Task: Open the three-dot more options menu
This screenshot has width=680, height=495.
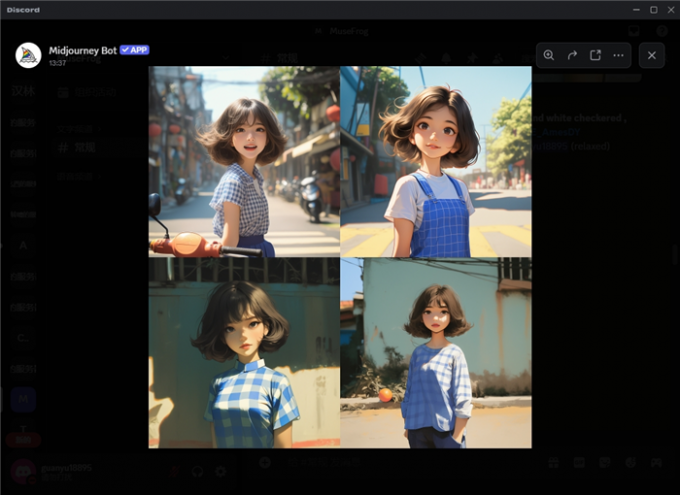Action: click(x=618, y=55)
